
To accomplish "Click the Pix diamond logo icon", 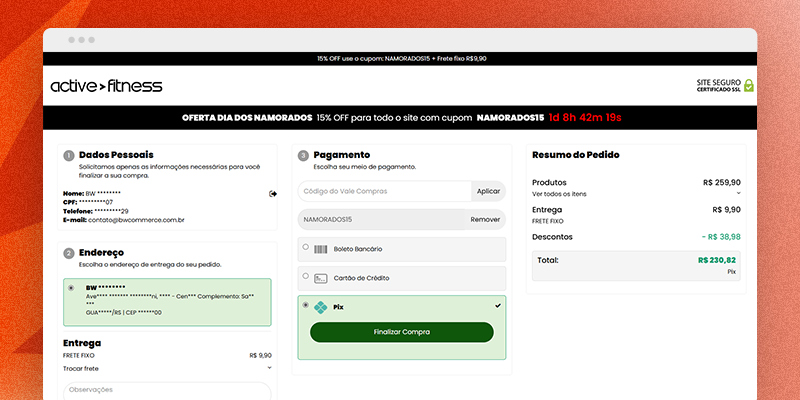I will pos(320,307).
